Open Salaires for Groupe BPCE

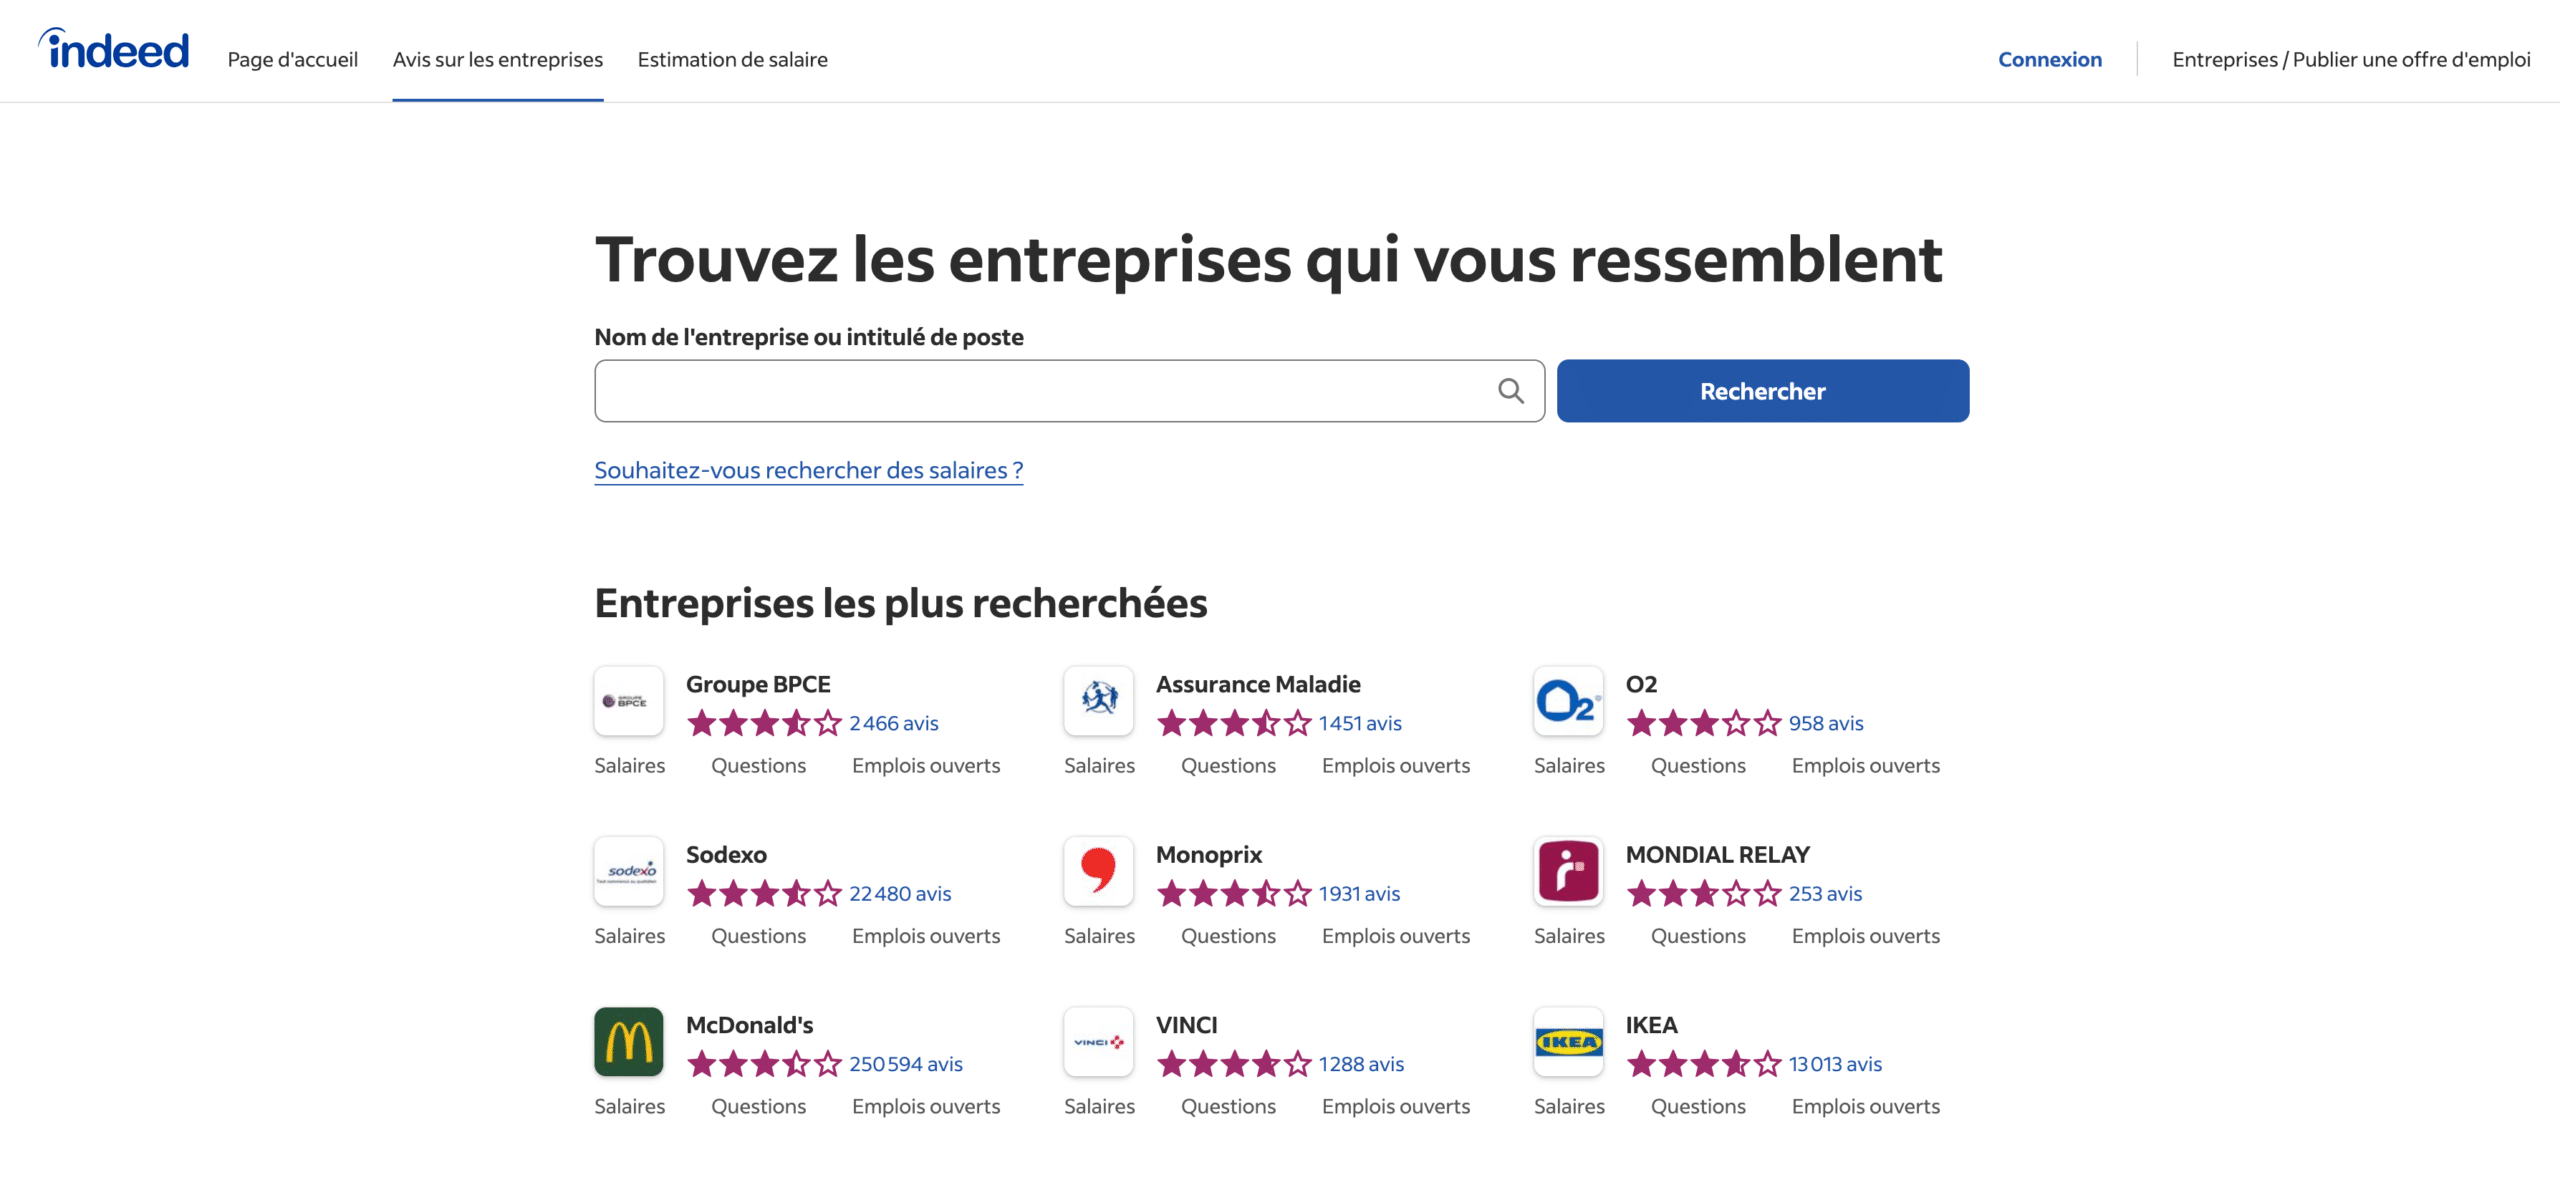point(630,765)
